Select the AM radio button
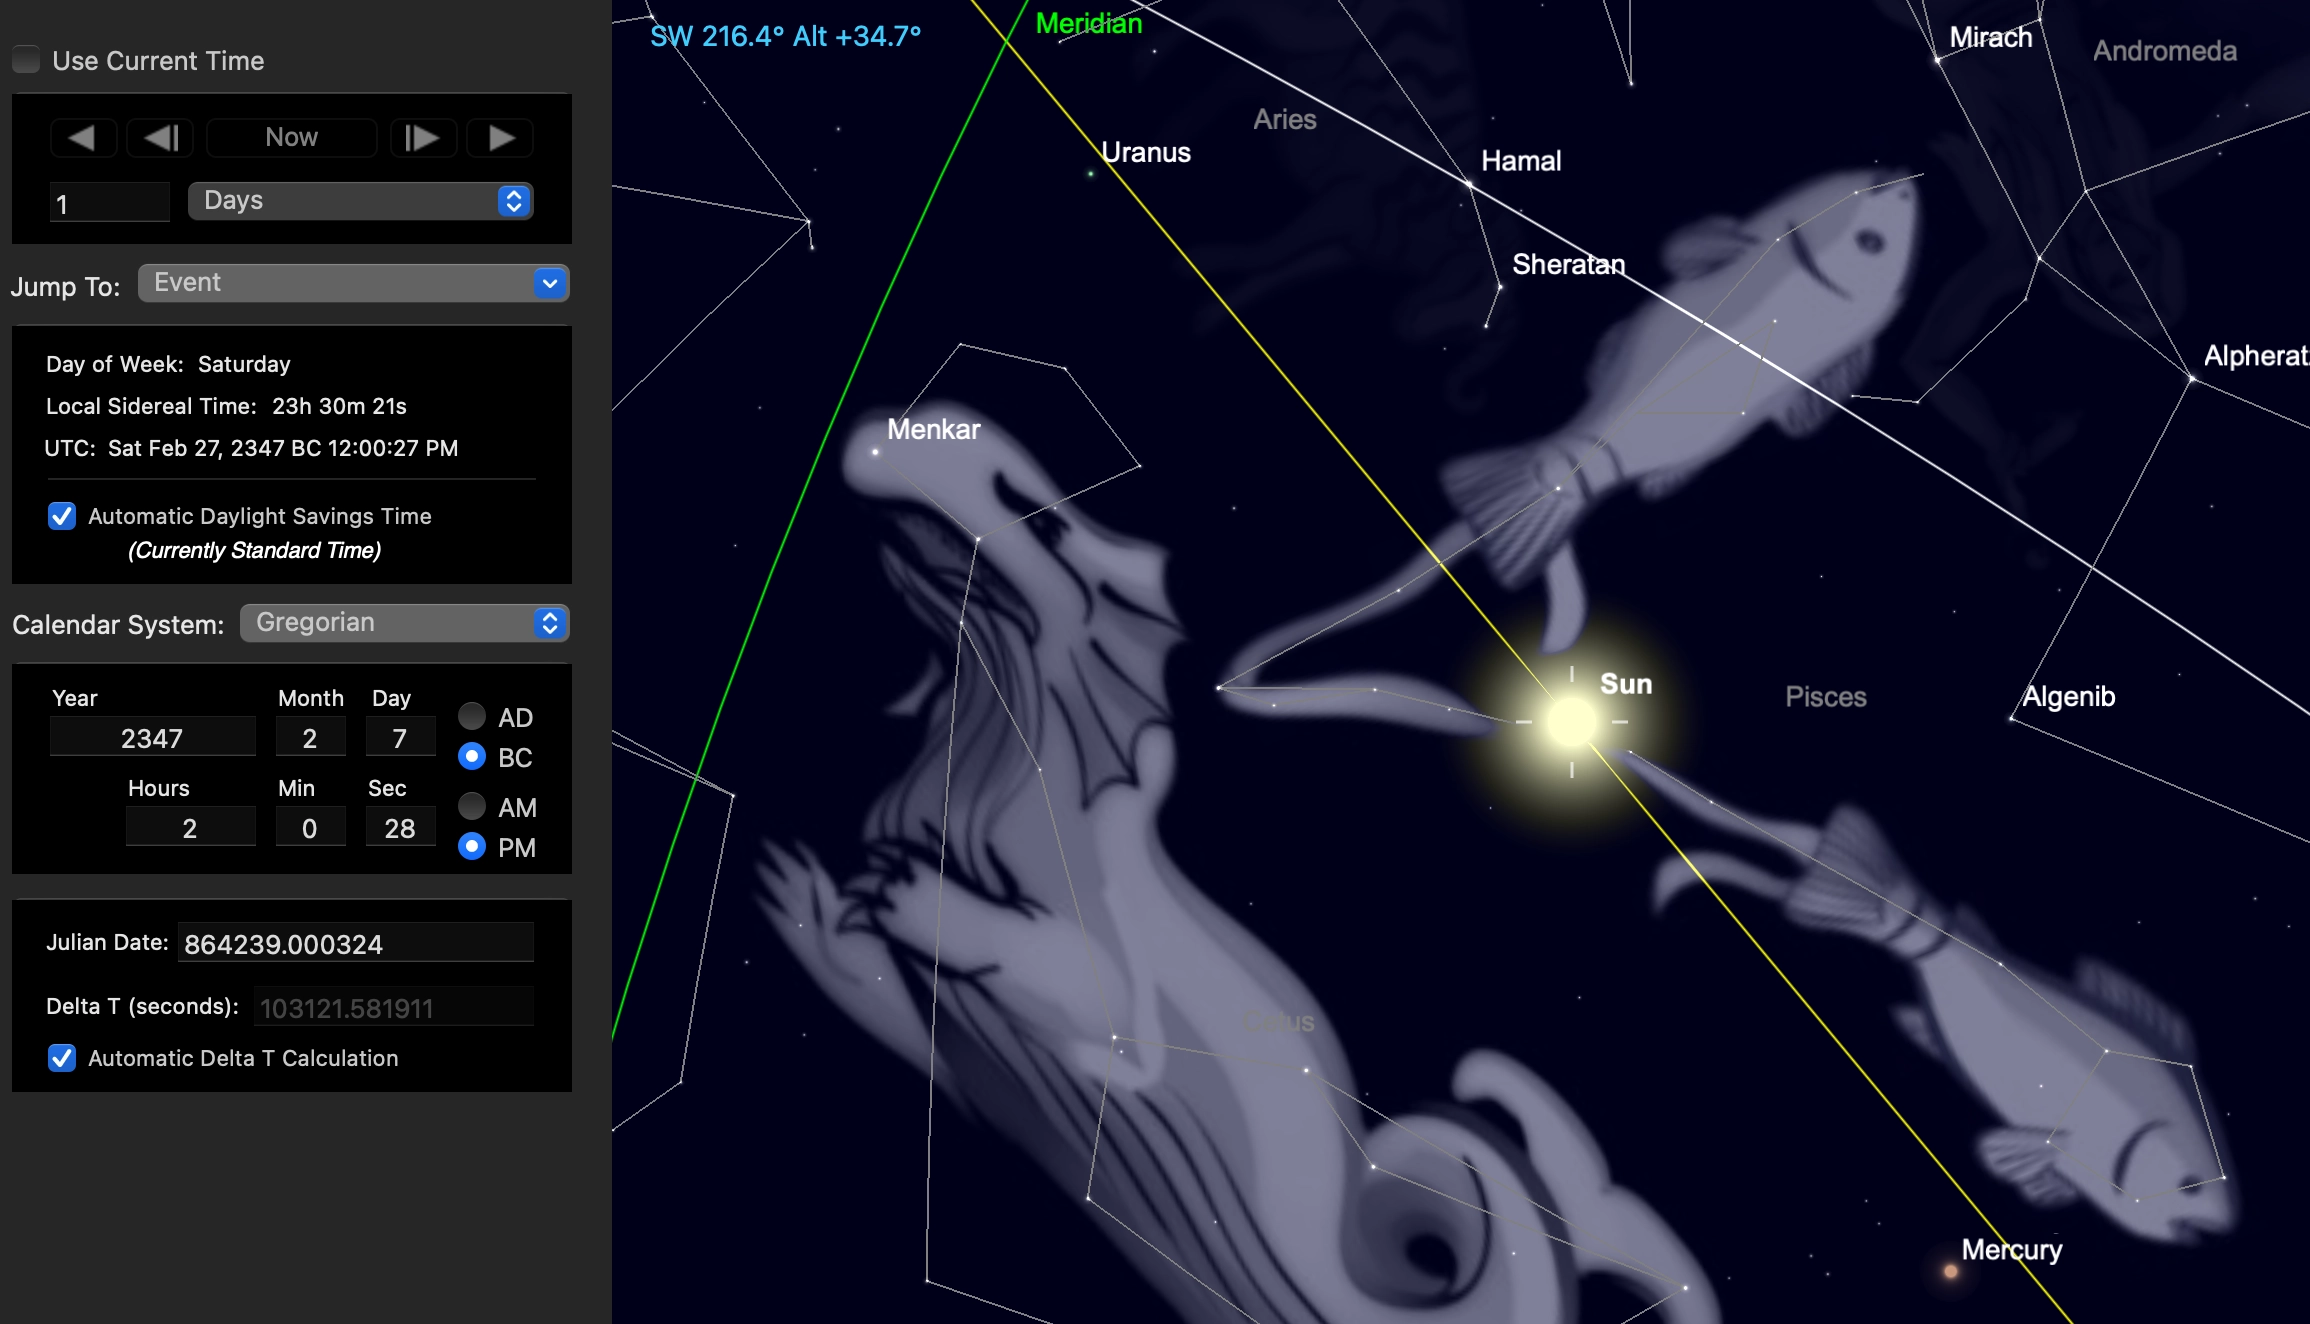The height and width of the screenshot is (1324, 2310). coord(472,806)
